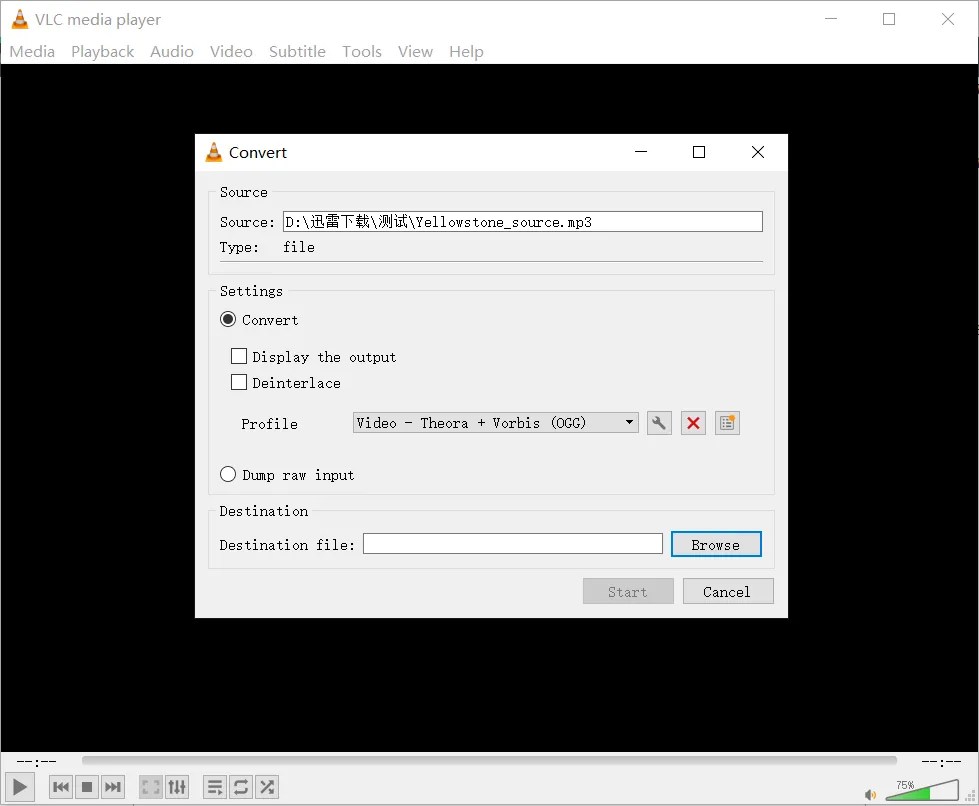Cancel the Convert dialog

click(x=727, y=591)
